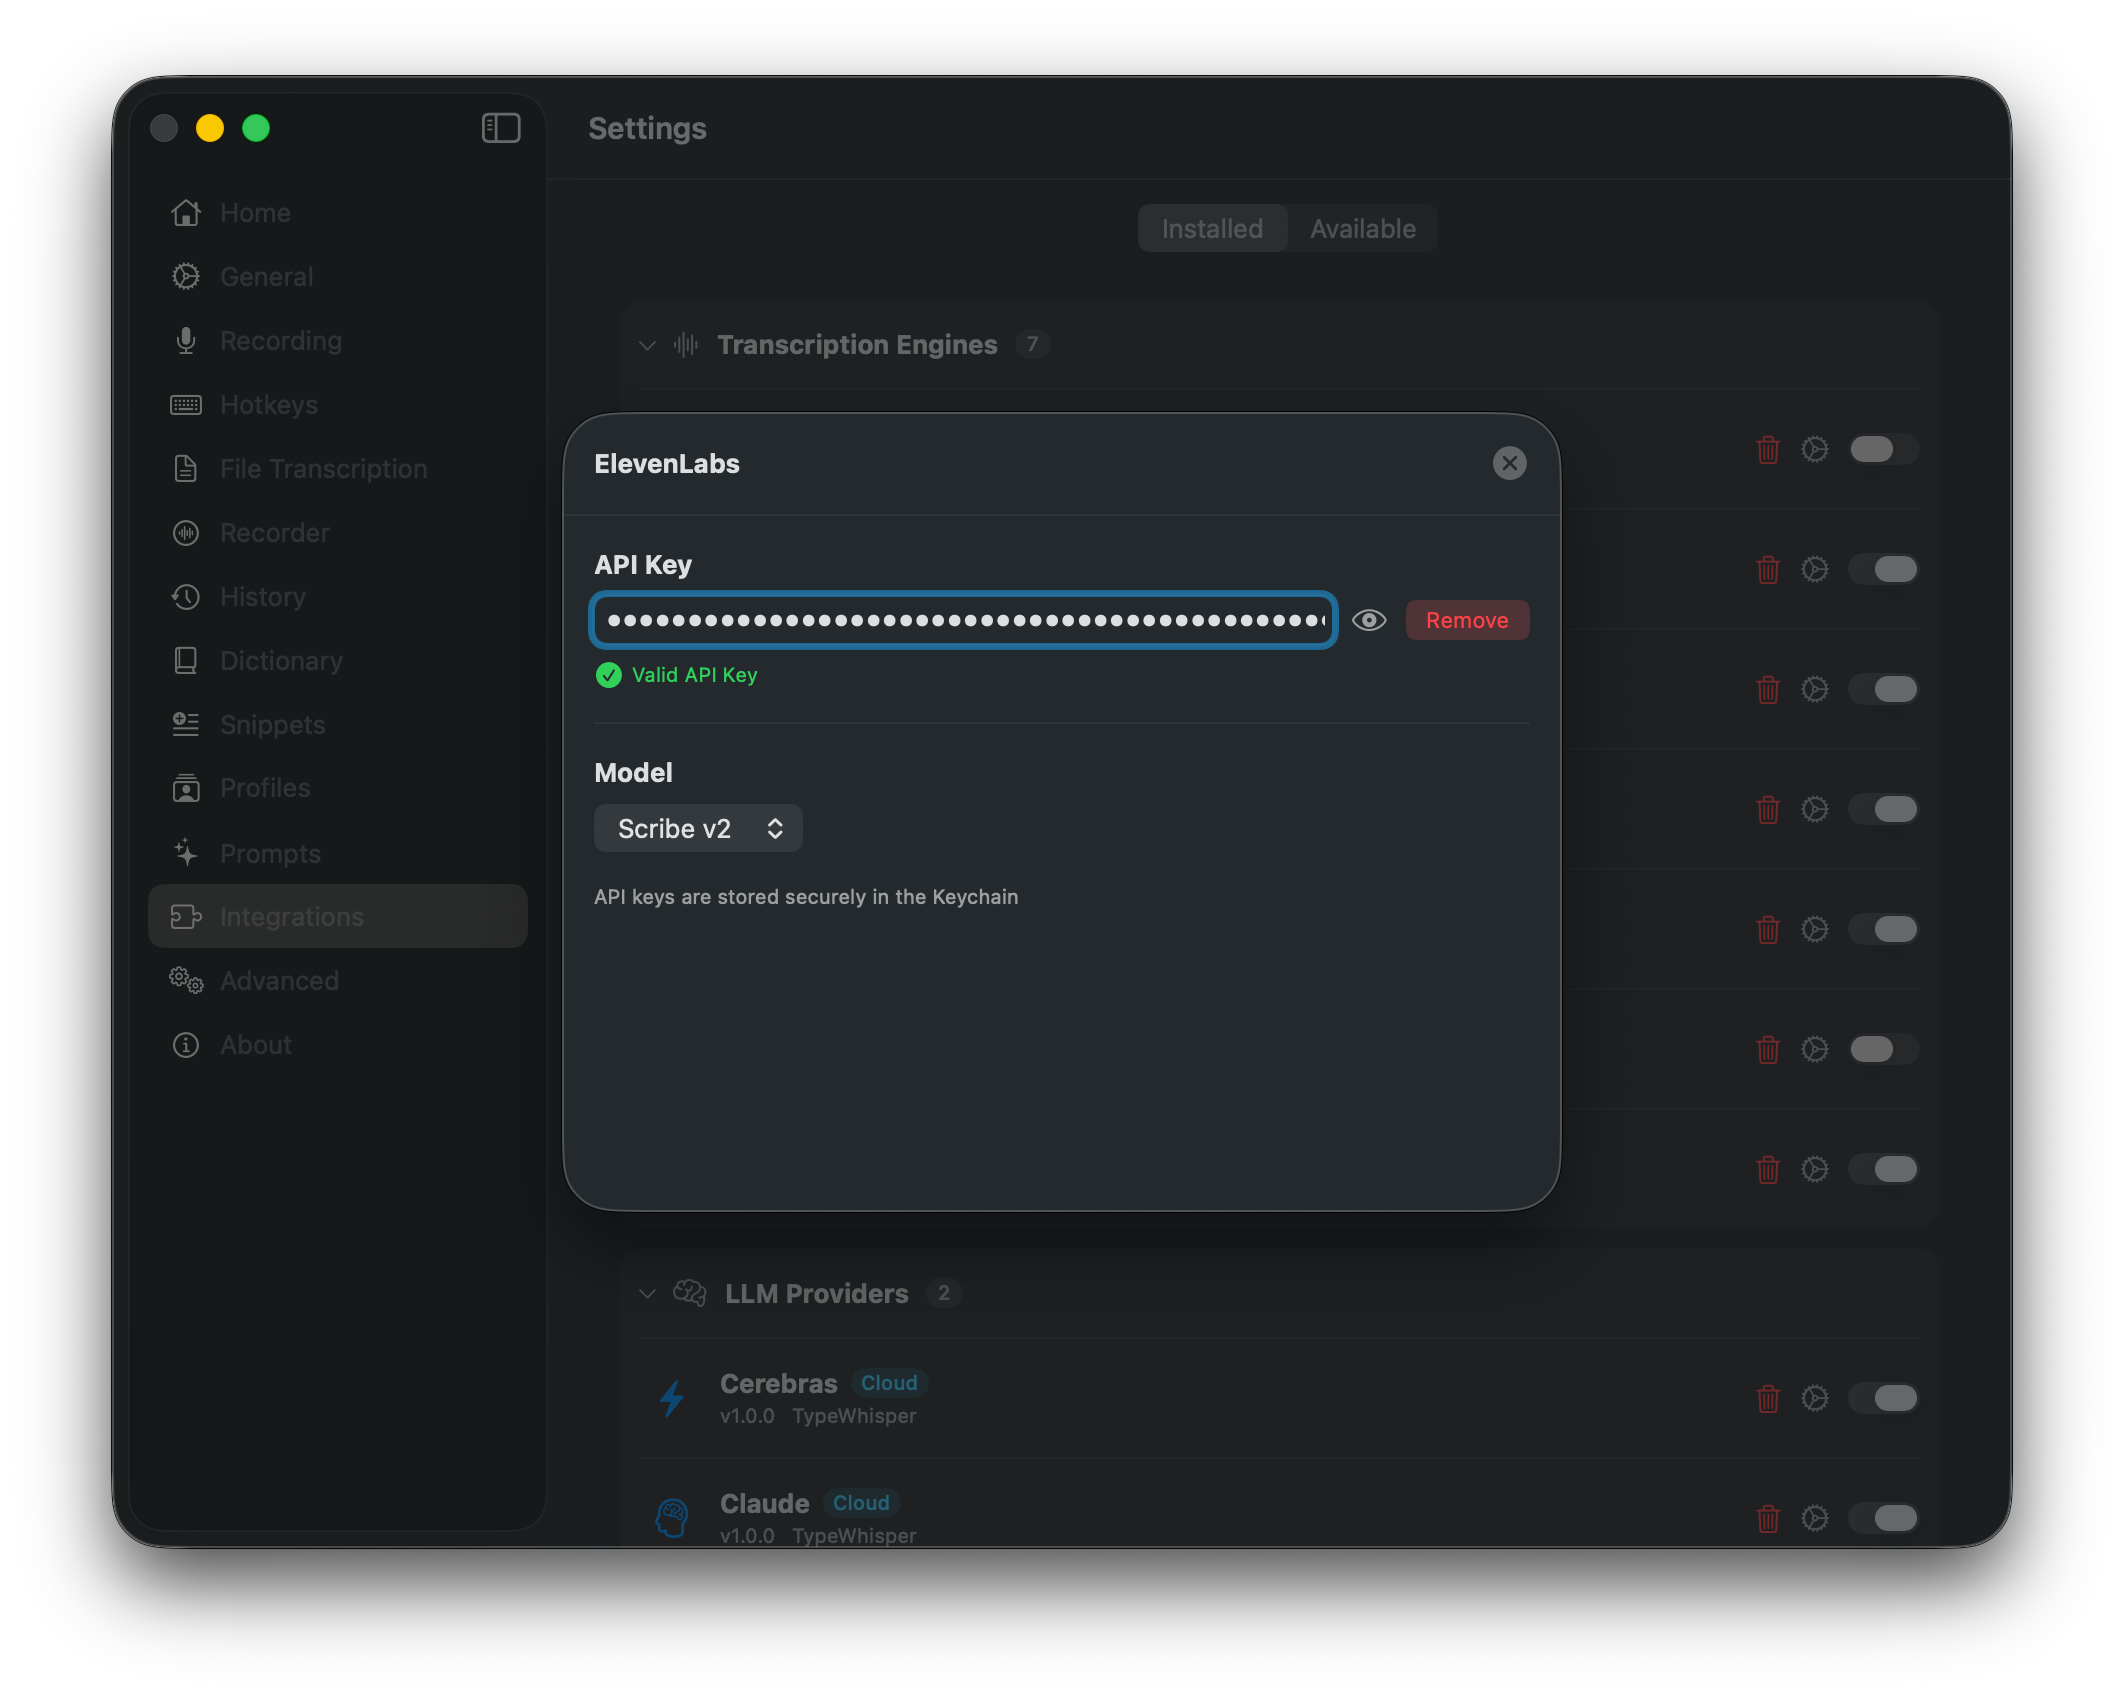
Task: Open the Recording section in sidebar
Action: click(x=186, y=340)
